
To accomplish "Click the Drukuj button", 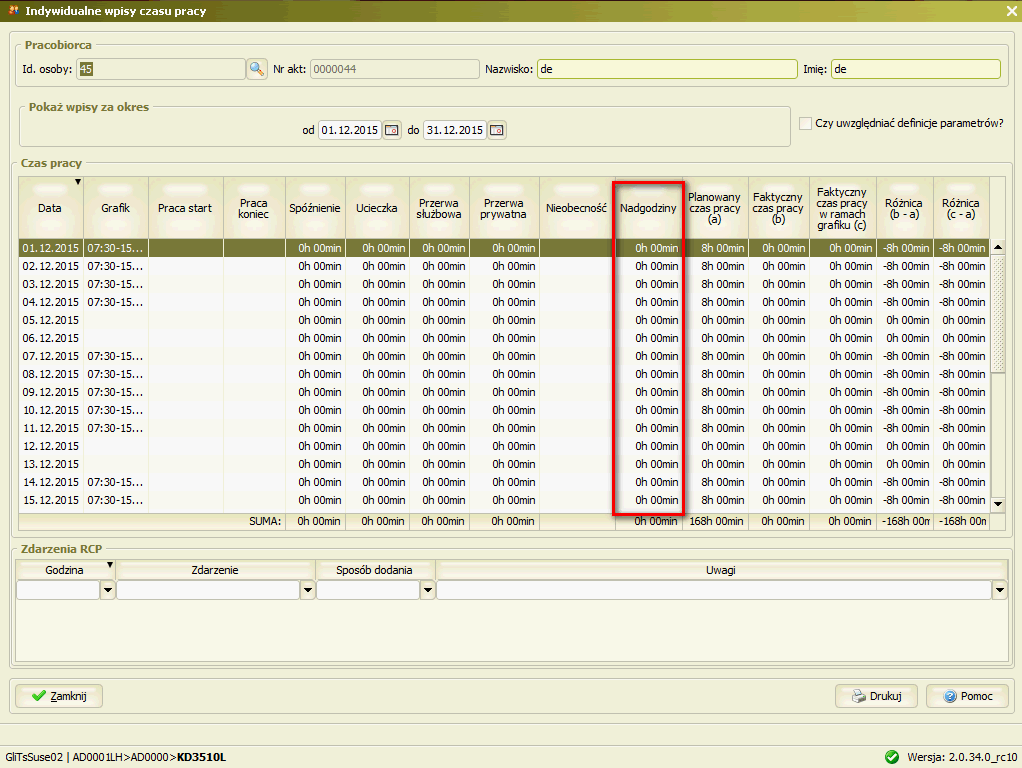I will (877, 696).
